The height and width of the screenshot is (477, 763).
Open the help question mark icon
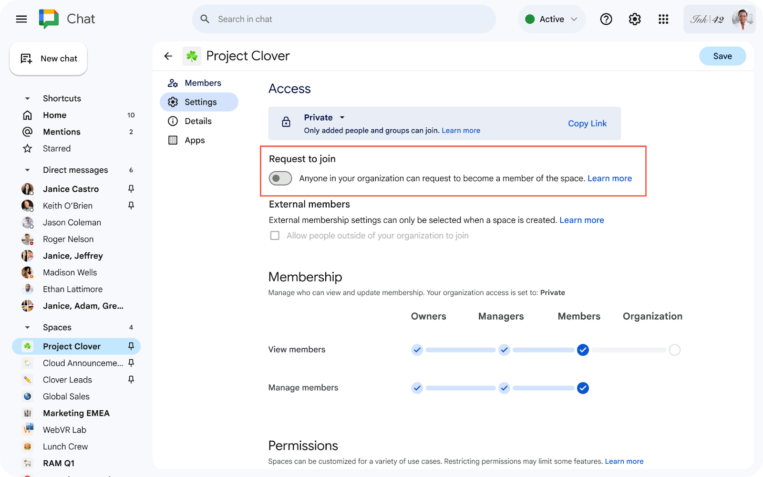pos(606,19)
